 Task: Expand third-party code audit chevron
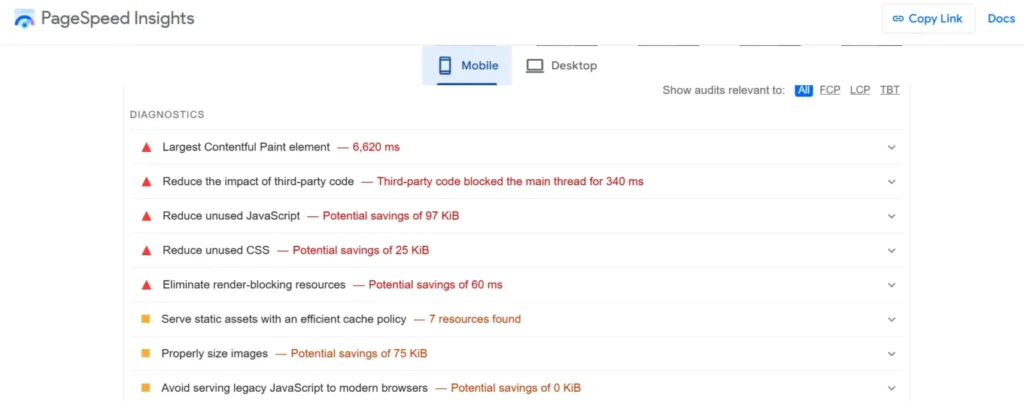[x=891, y=182]
